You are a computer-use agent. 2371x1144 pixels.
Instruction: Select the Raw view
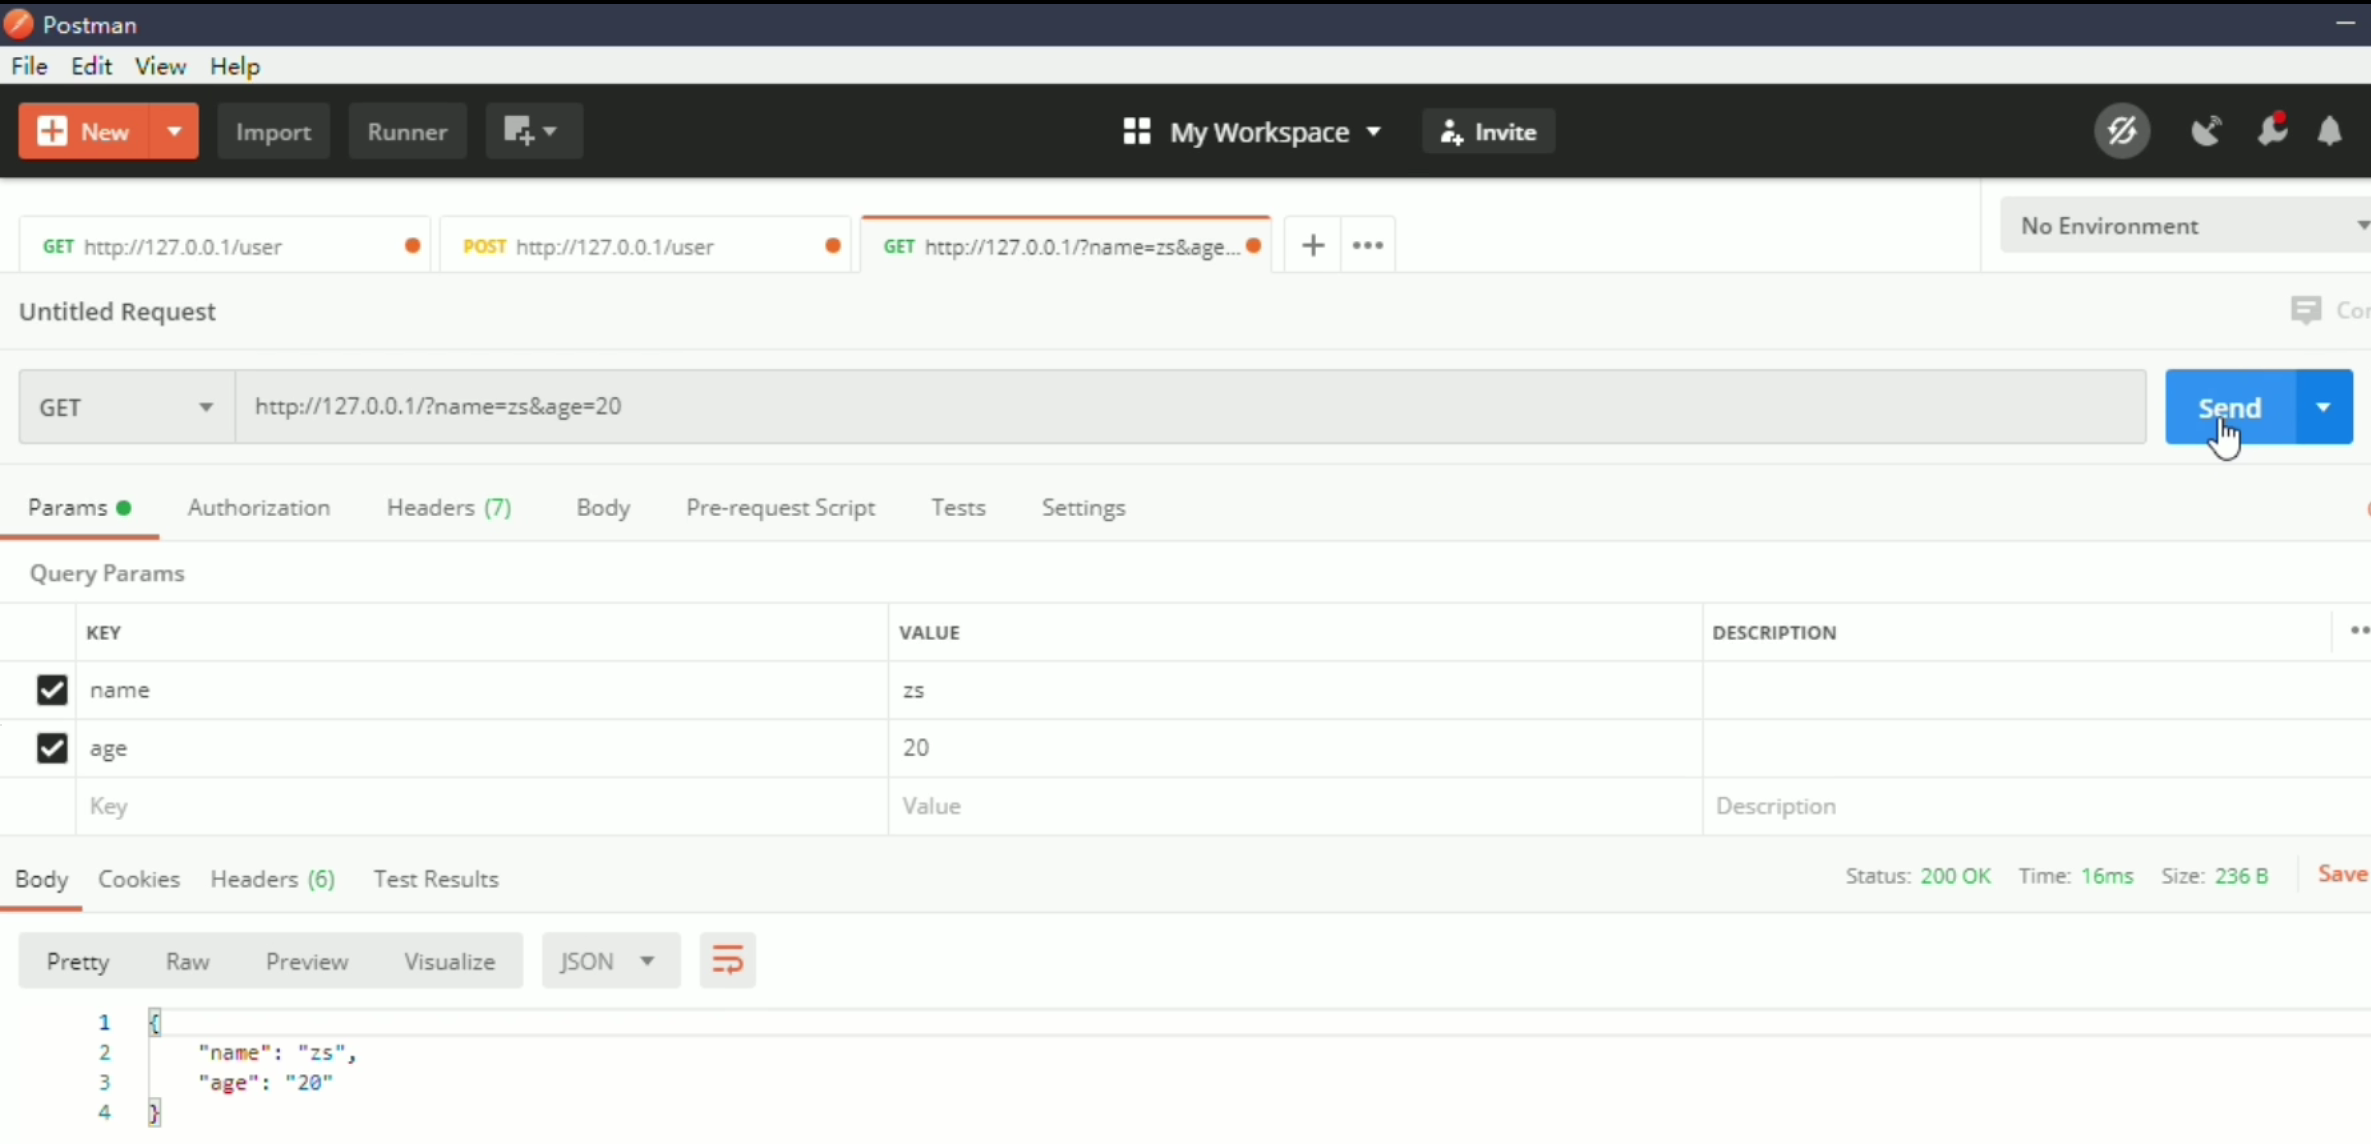(188, 962)
